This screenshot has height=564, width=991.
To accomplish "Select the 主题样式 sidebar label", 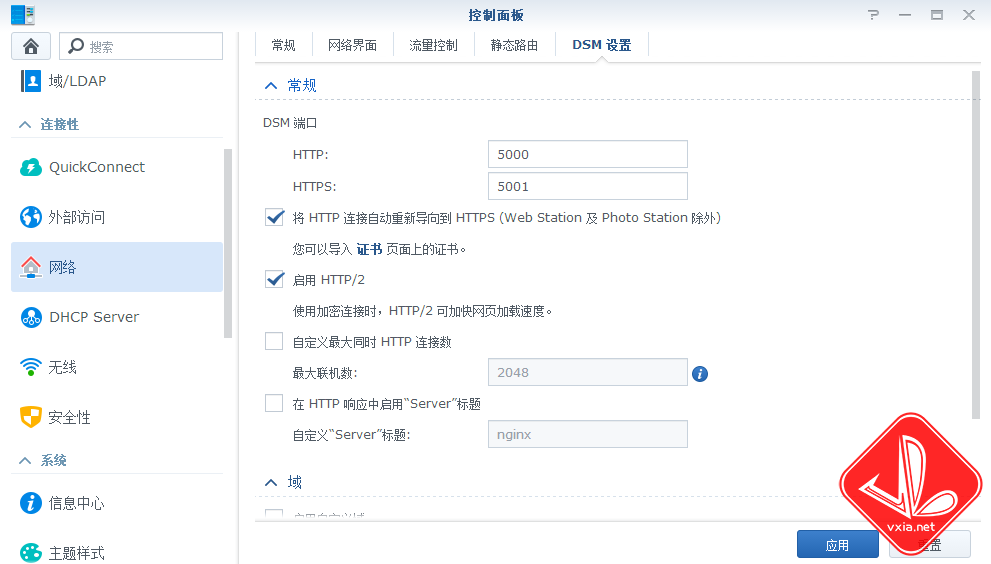I will [x=76, y=553].
